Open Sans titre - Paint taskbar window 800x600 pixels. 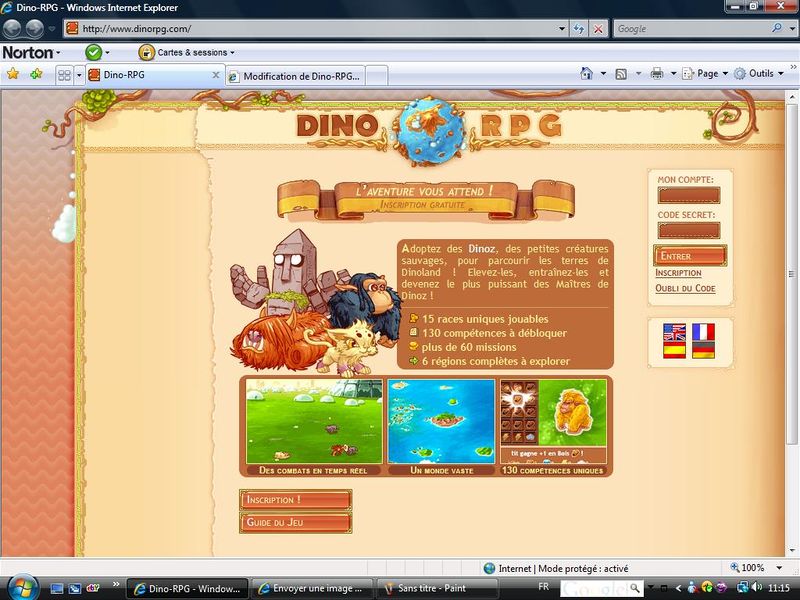pyautogui.click(x=437, y=589)
